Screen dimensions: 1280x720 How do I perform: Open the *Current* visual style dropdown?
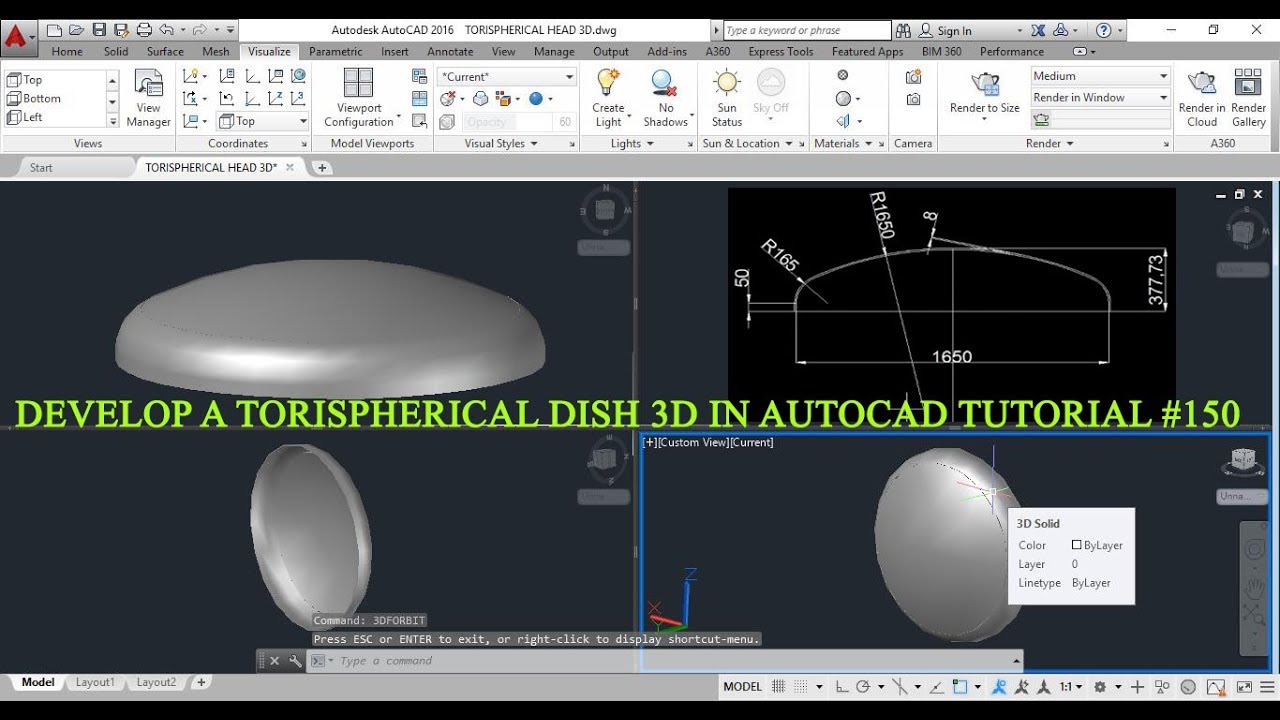(507, 76)
